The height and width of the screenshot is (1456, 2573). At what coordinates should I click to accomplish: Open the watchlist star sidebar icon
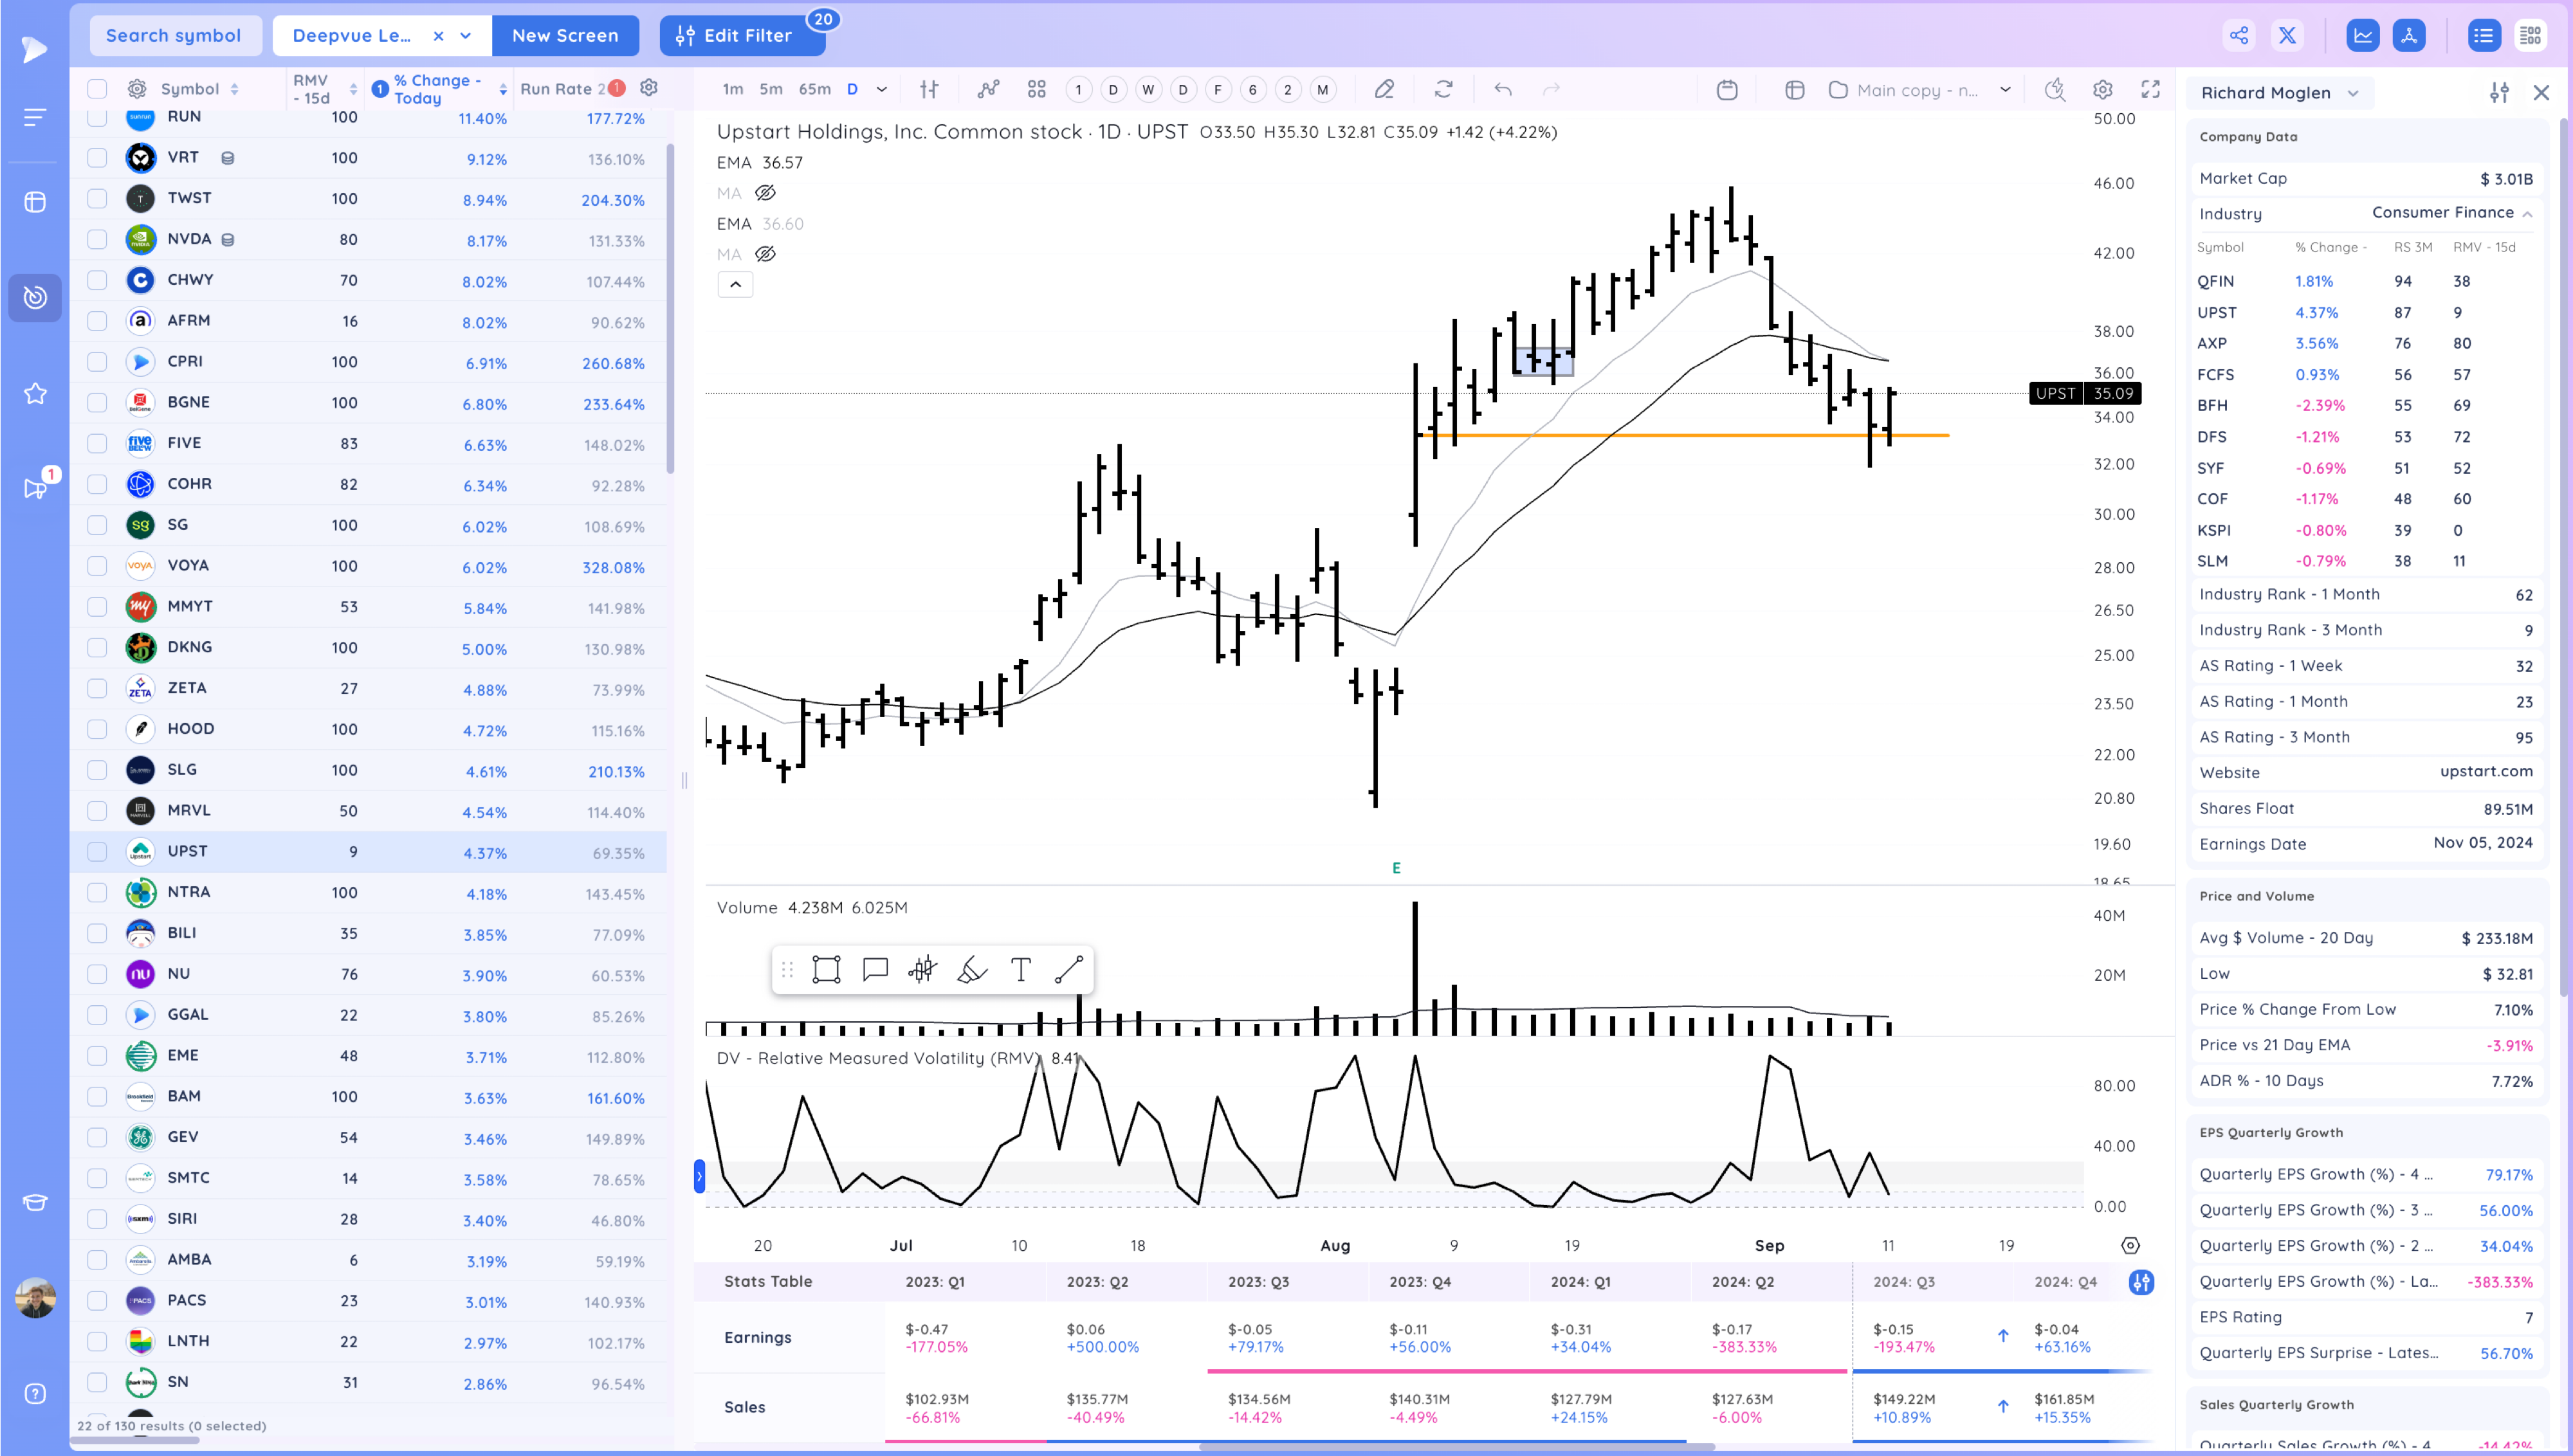(35, 394)
